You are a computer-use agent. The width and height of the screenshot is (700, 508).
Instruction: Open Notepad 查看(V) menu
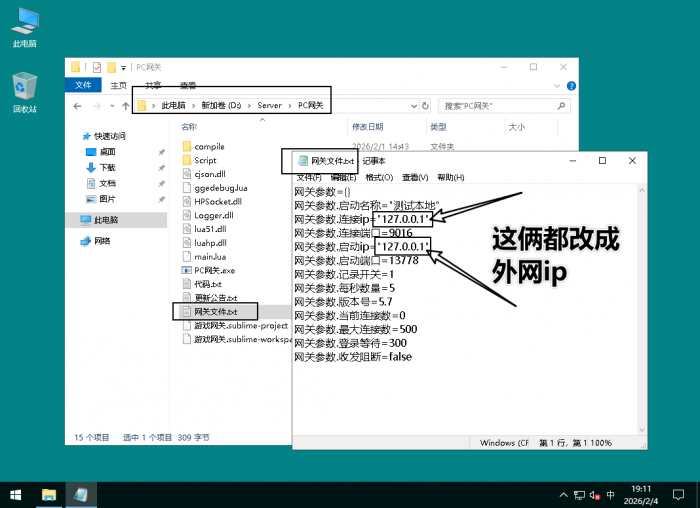[x=415, y=177]
